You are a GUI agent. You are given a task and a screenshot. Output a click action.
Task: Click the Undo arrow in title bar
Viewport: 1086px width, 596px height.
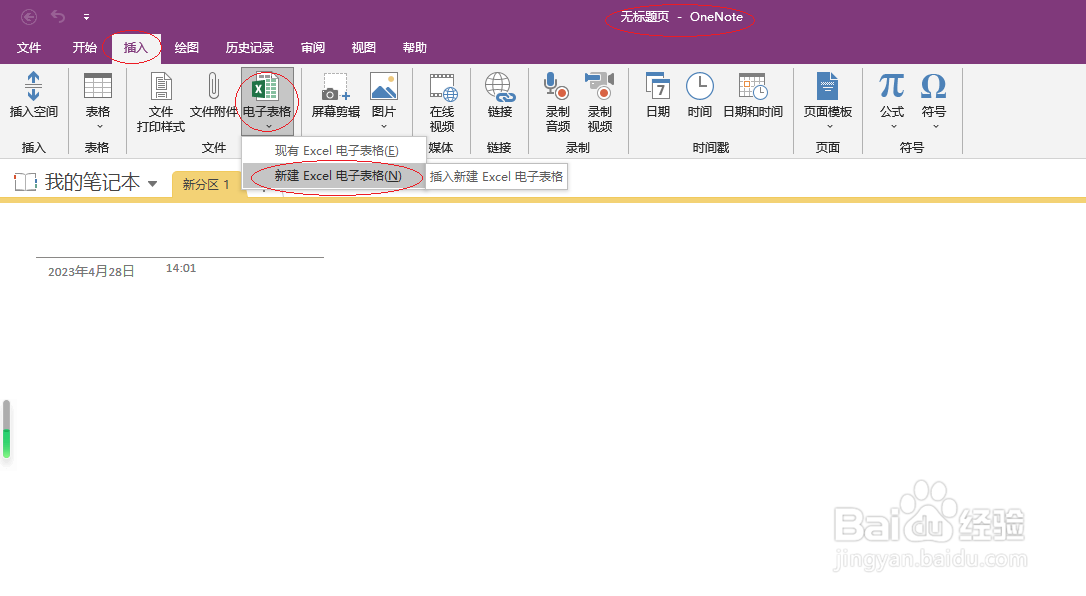pyautogui.click(x=58, y=17)
